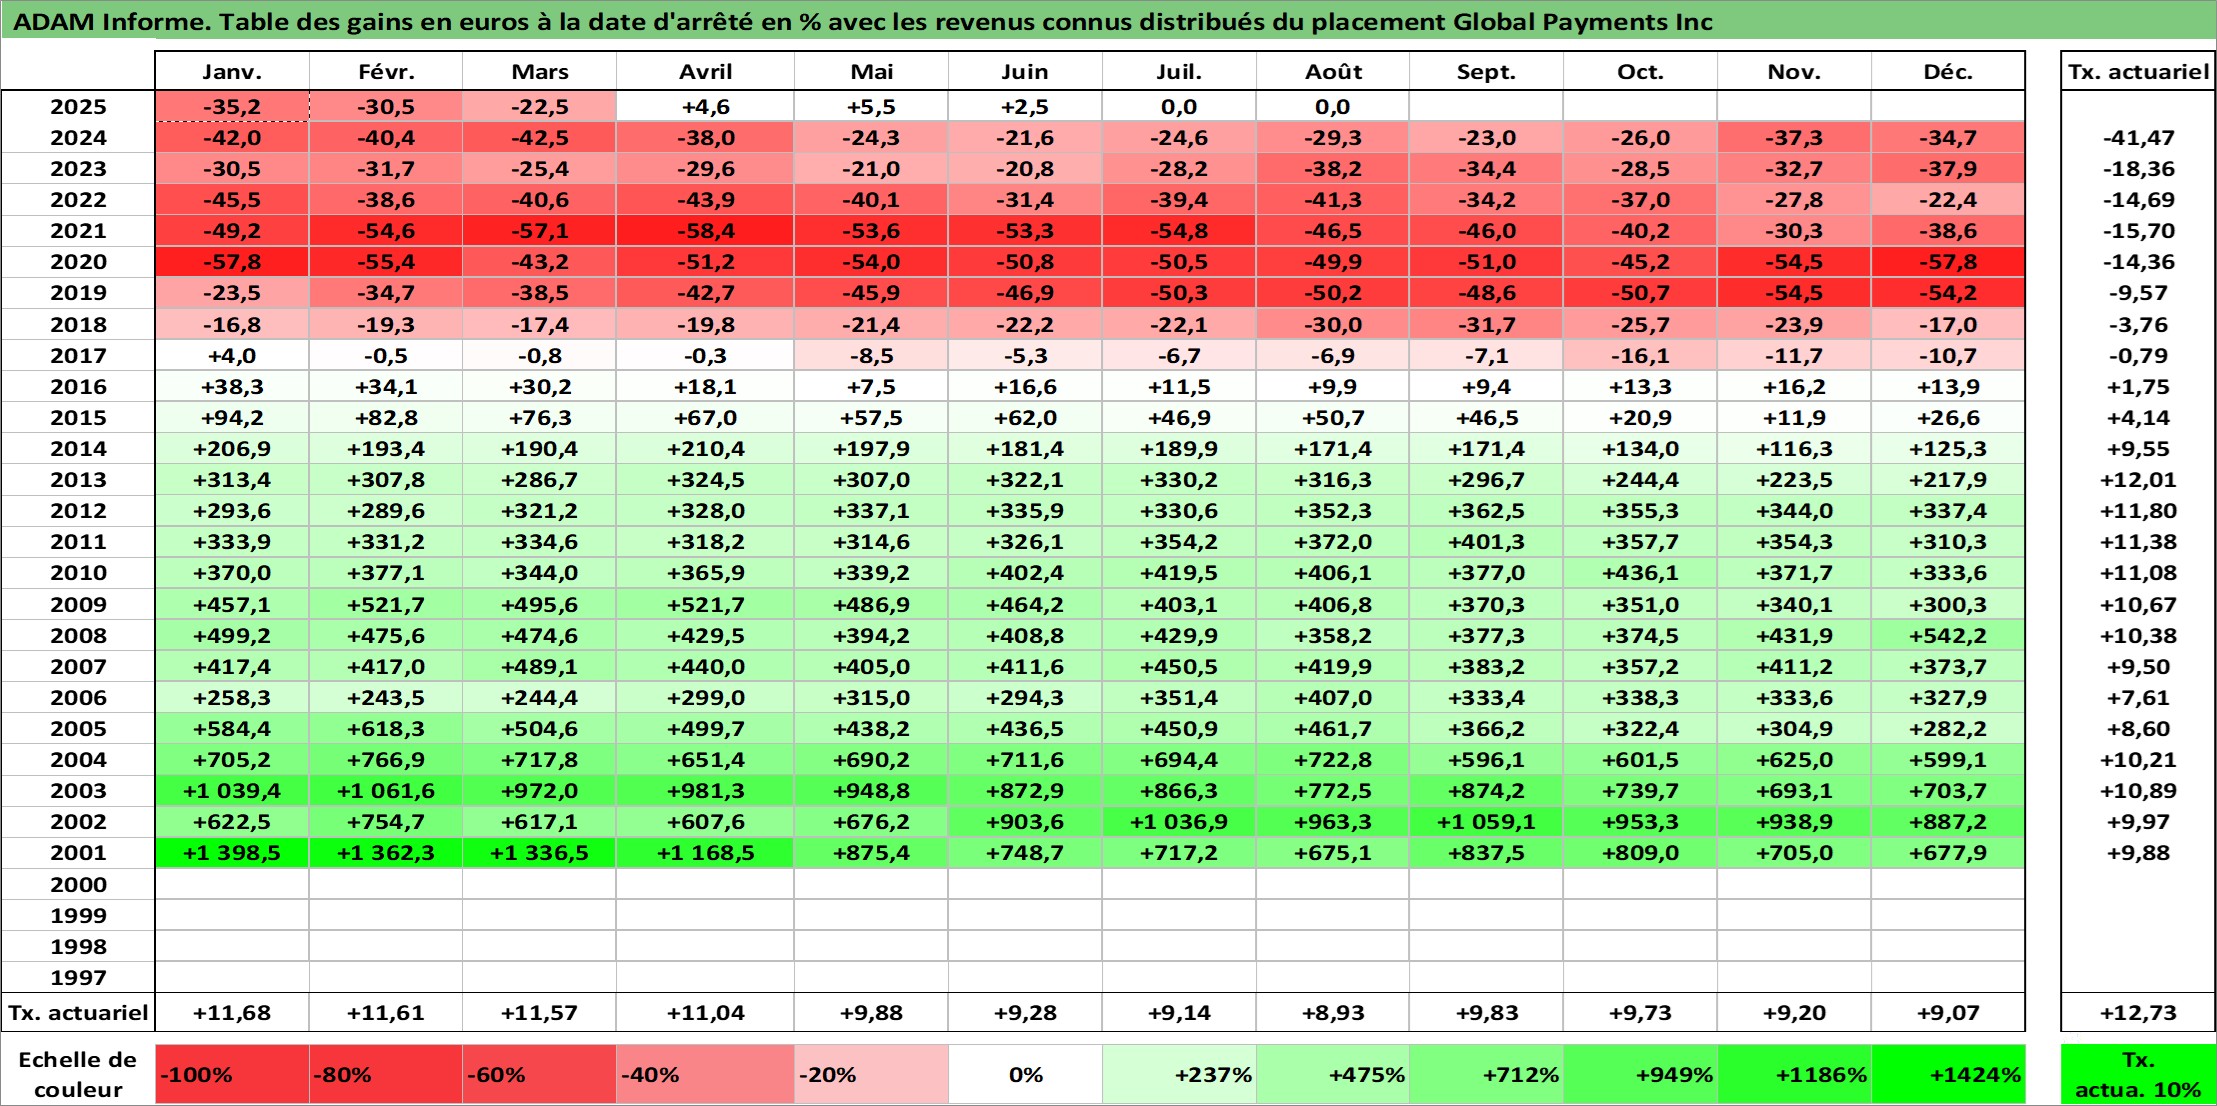Click the +1424% green color scale swatch
Viewport: 2217px width, 1106px height.
(x=1948, y=1075)
